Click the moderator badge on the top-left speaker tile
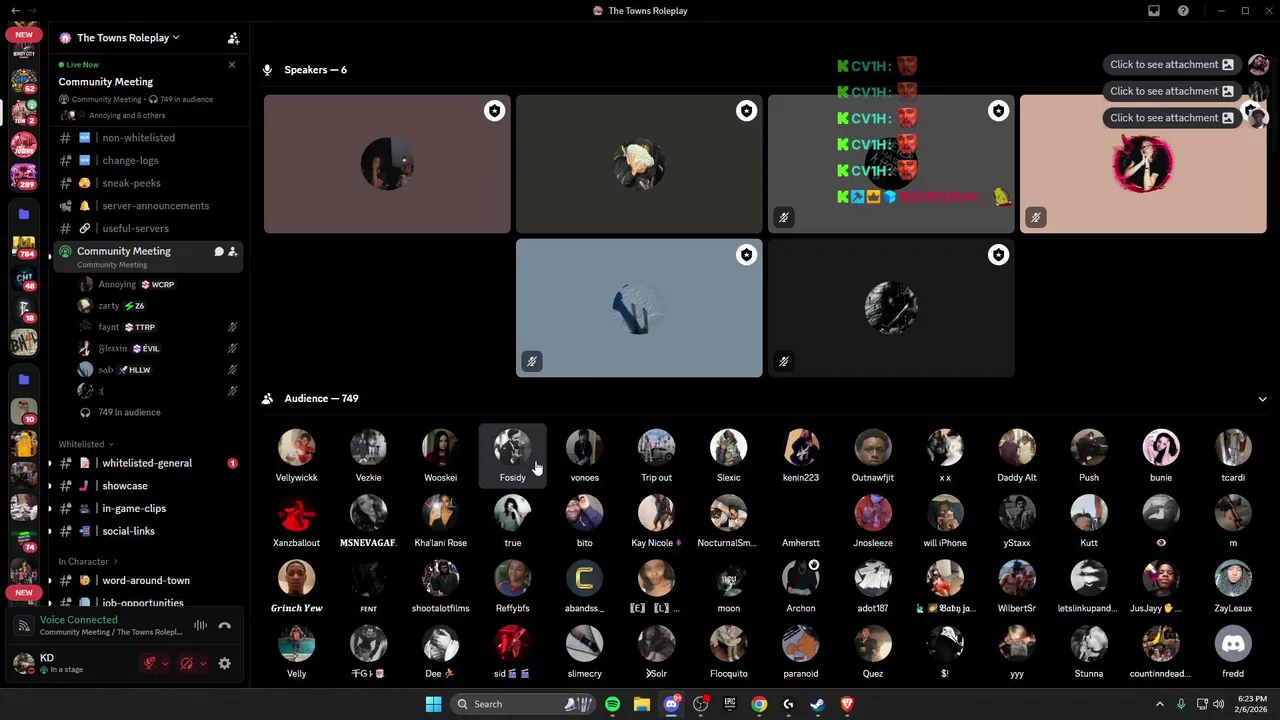Image resolution: width=1280 pixels, height=720 pixels. click(x=494, y=111)
